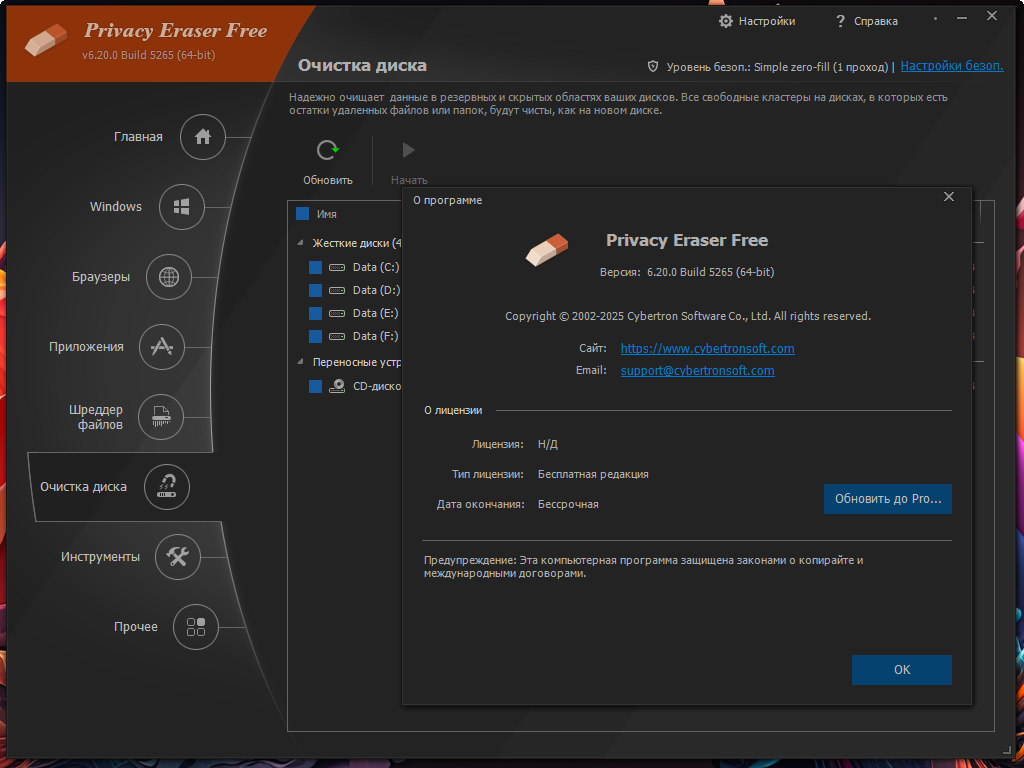Select the Windows section icon
This screenshot has height=768, width=1024.
point(182,207)
